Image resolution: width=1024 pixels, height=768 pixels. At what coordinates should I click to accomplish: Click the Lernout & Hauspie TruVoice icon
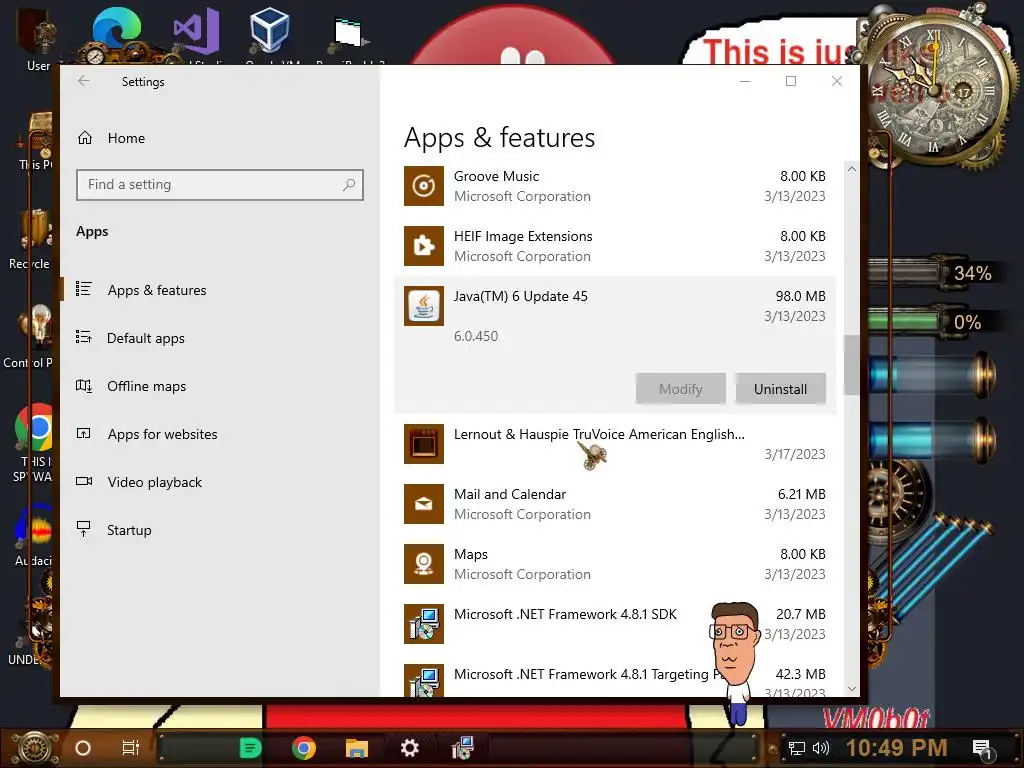[424, 444]
